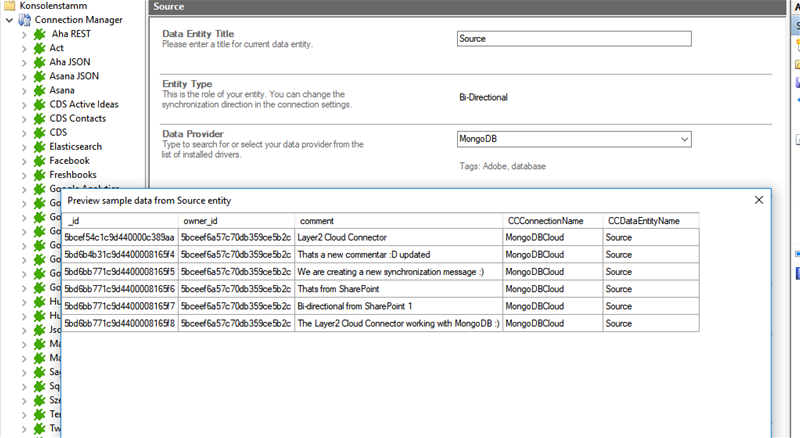Select the Asana JSON connection icon
Viewport: 800px width, 438px height.
pyautogui.click(x=40, y=75)
